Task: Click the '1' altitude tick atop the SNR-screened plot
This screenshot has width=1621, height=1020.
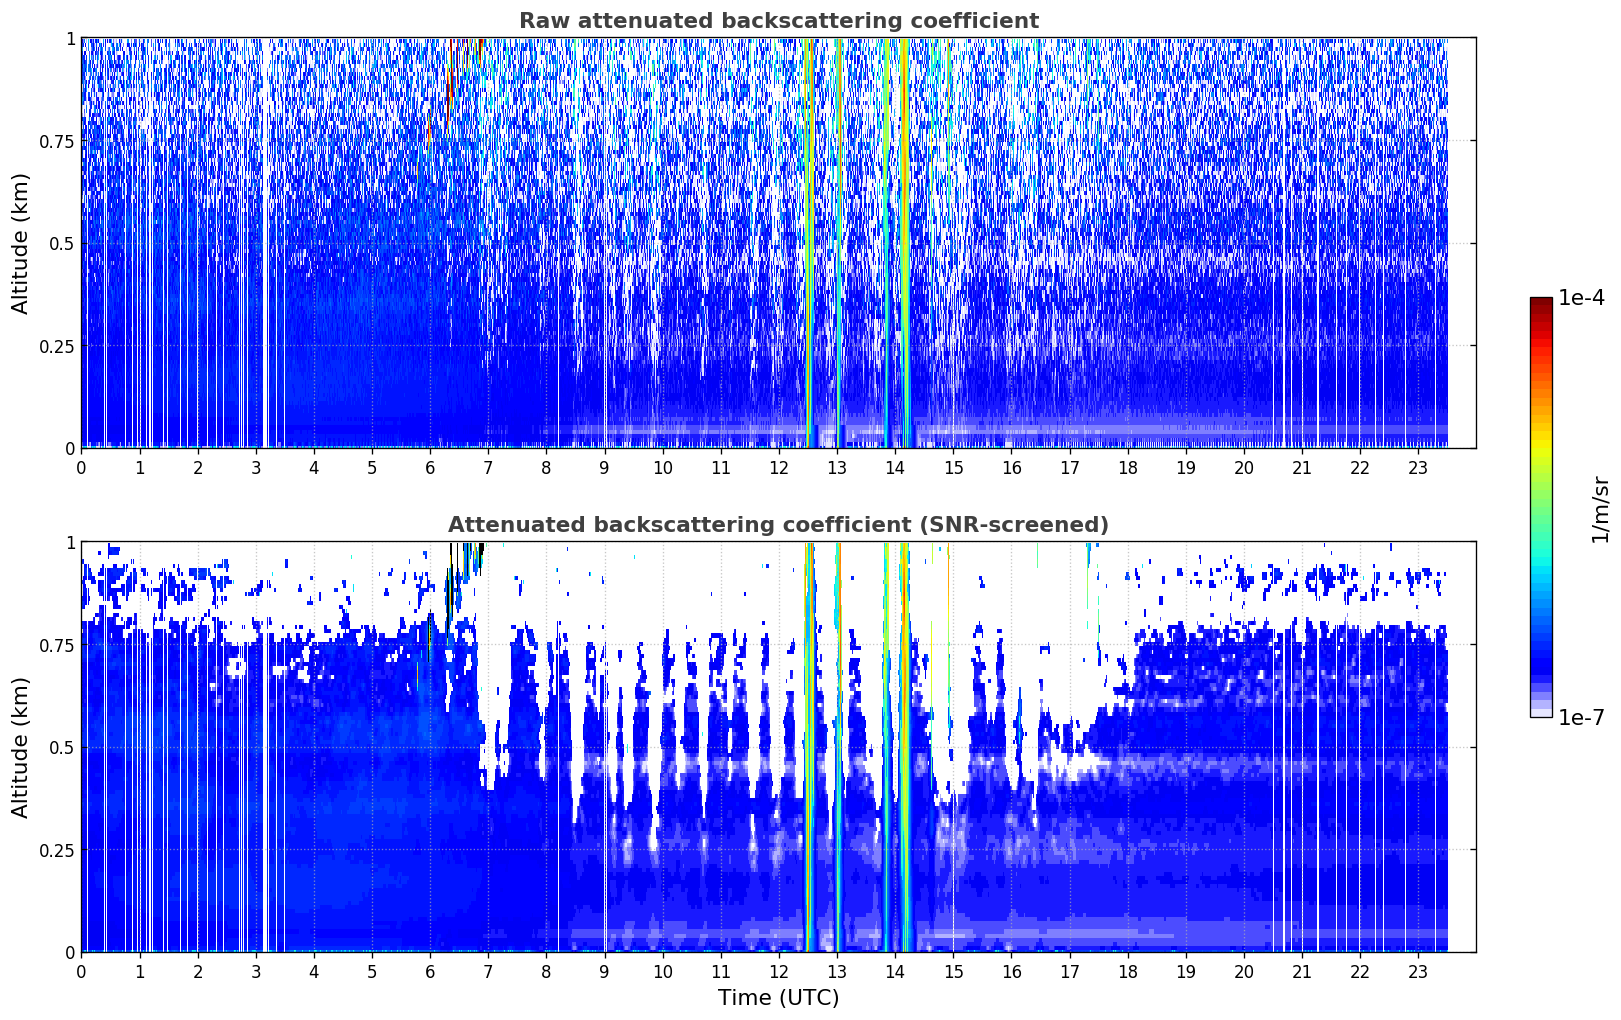Action: 71,542
